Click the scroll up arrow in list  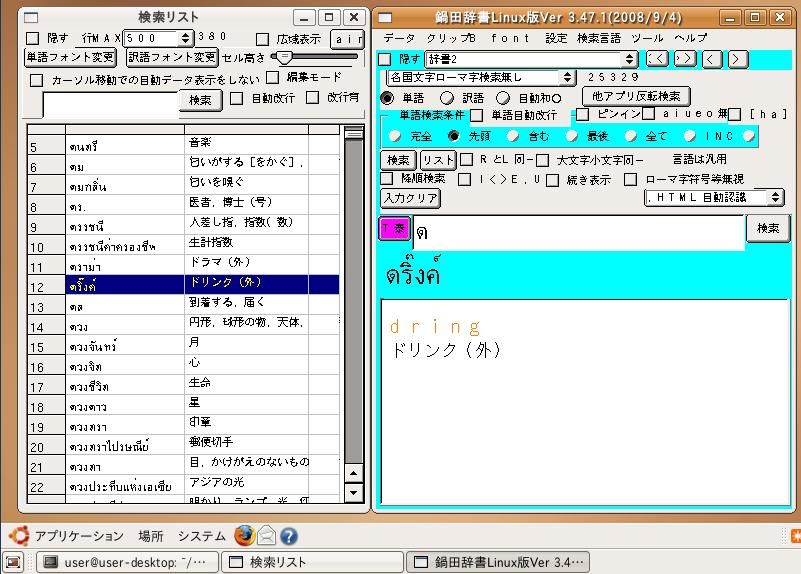pos(354,473)
